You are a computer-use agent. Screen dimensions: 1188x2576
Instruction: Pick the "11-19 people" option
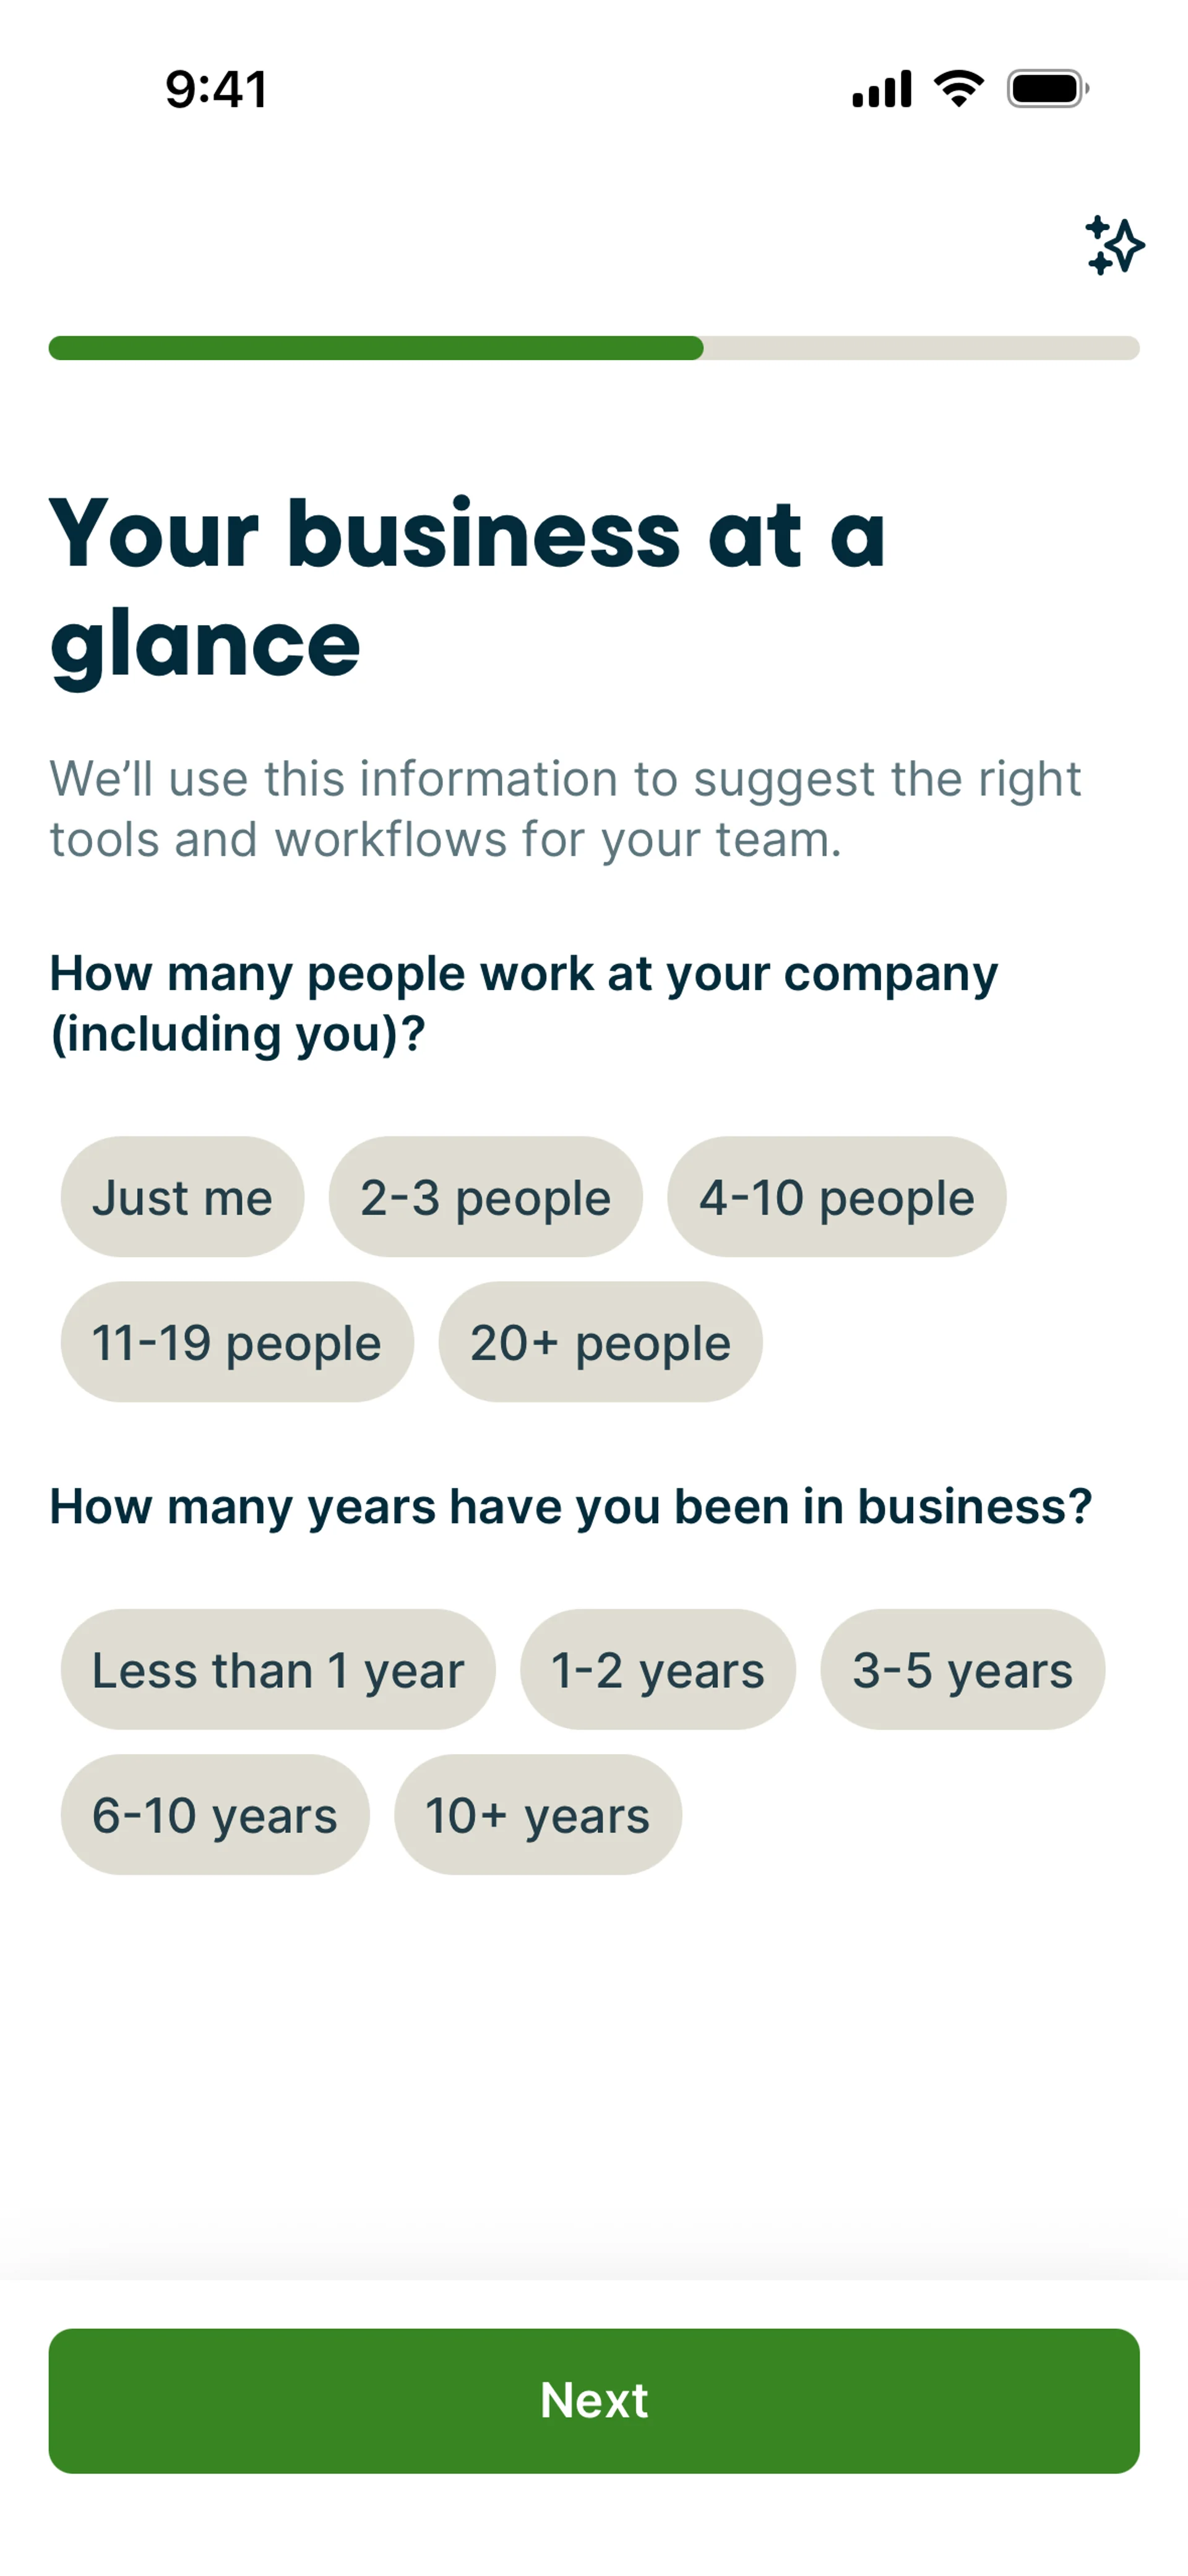237,1342
